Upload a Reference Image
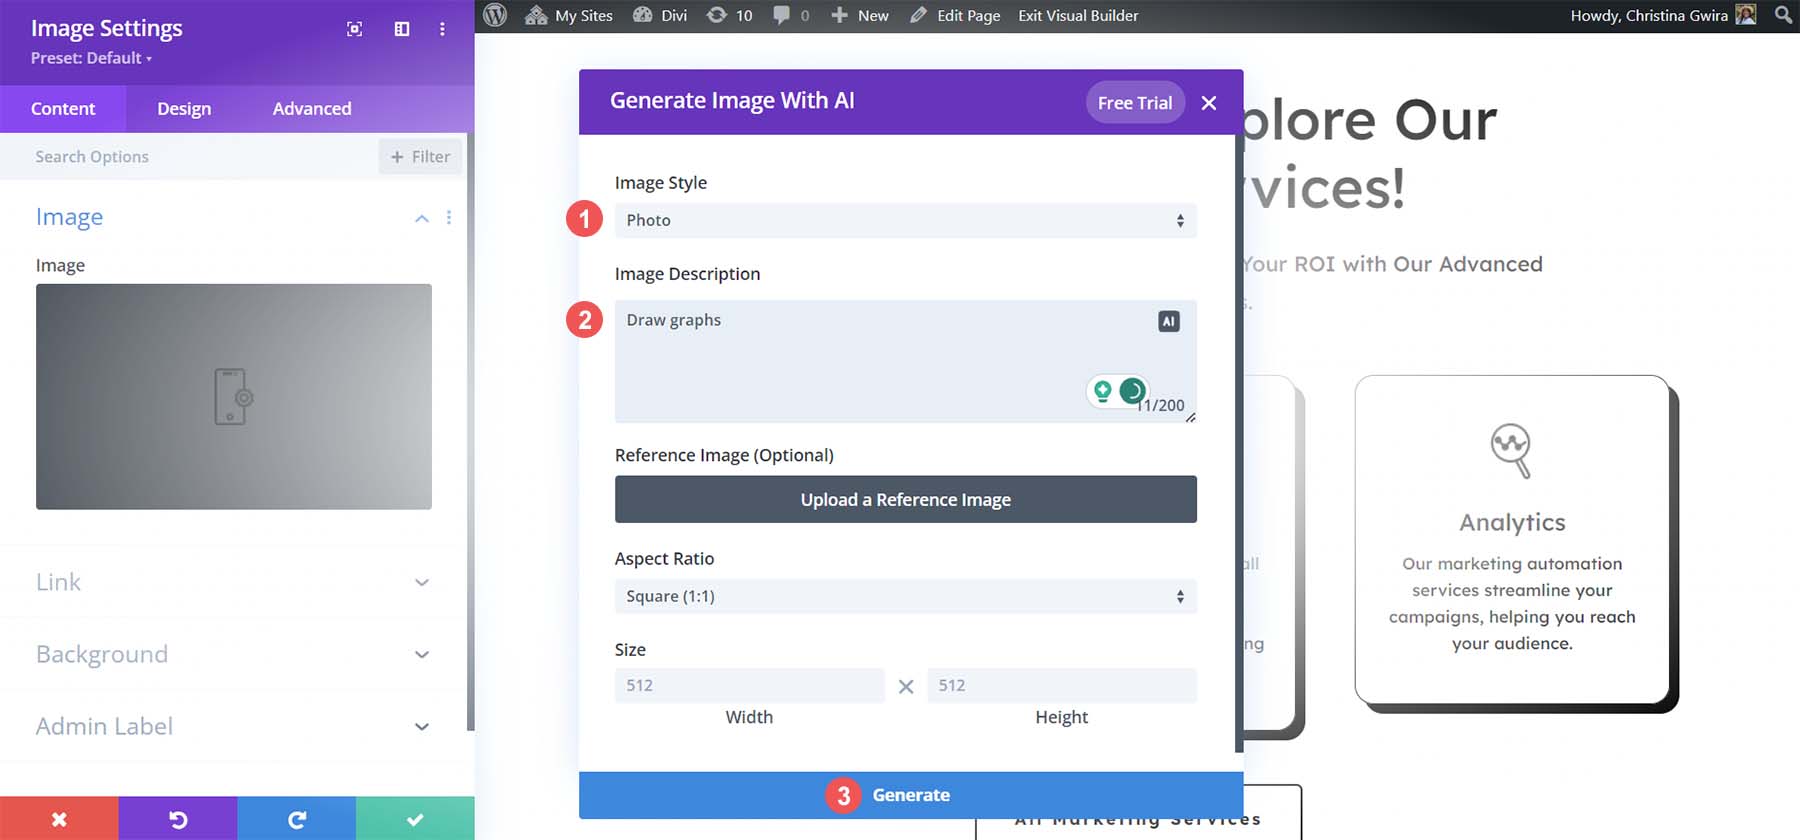1800x840 pixels. [x=906, y=499]
